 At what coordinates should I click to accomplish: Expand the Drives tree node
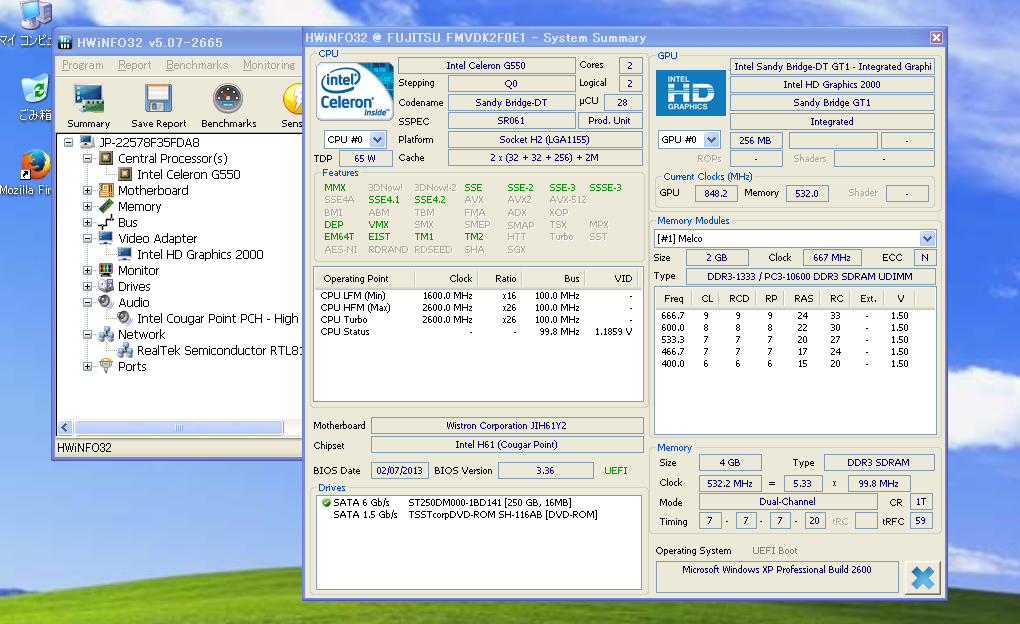tap(87, 286)
